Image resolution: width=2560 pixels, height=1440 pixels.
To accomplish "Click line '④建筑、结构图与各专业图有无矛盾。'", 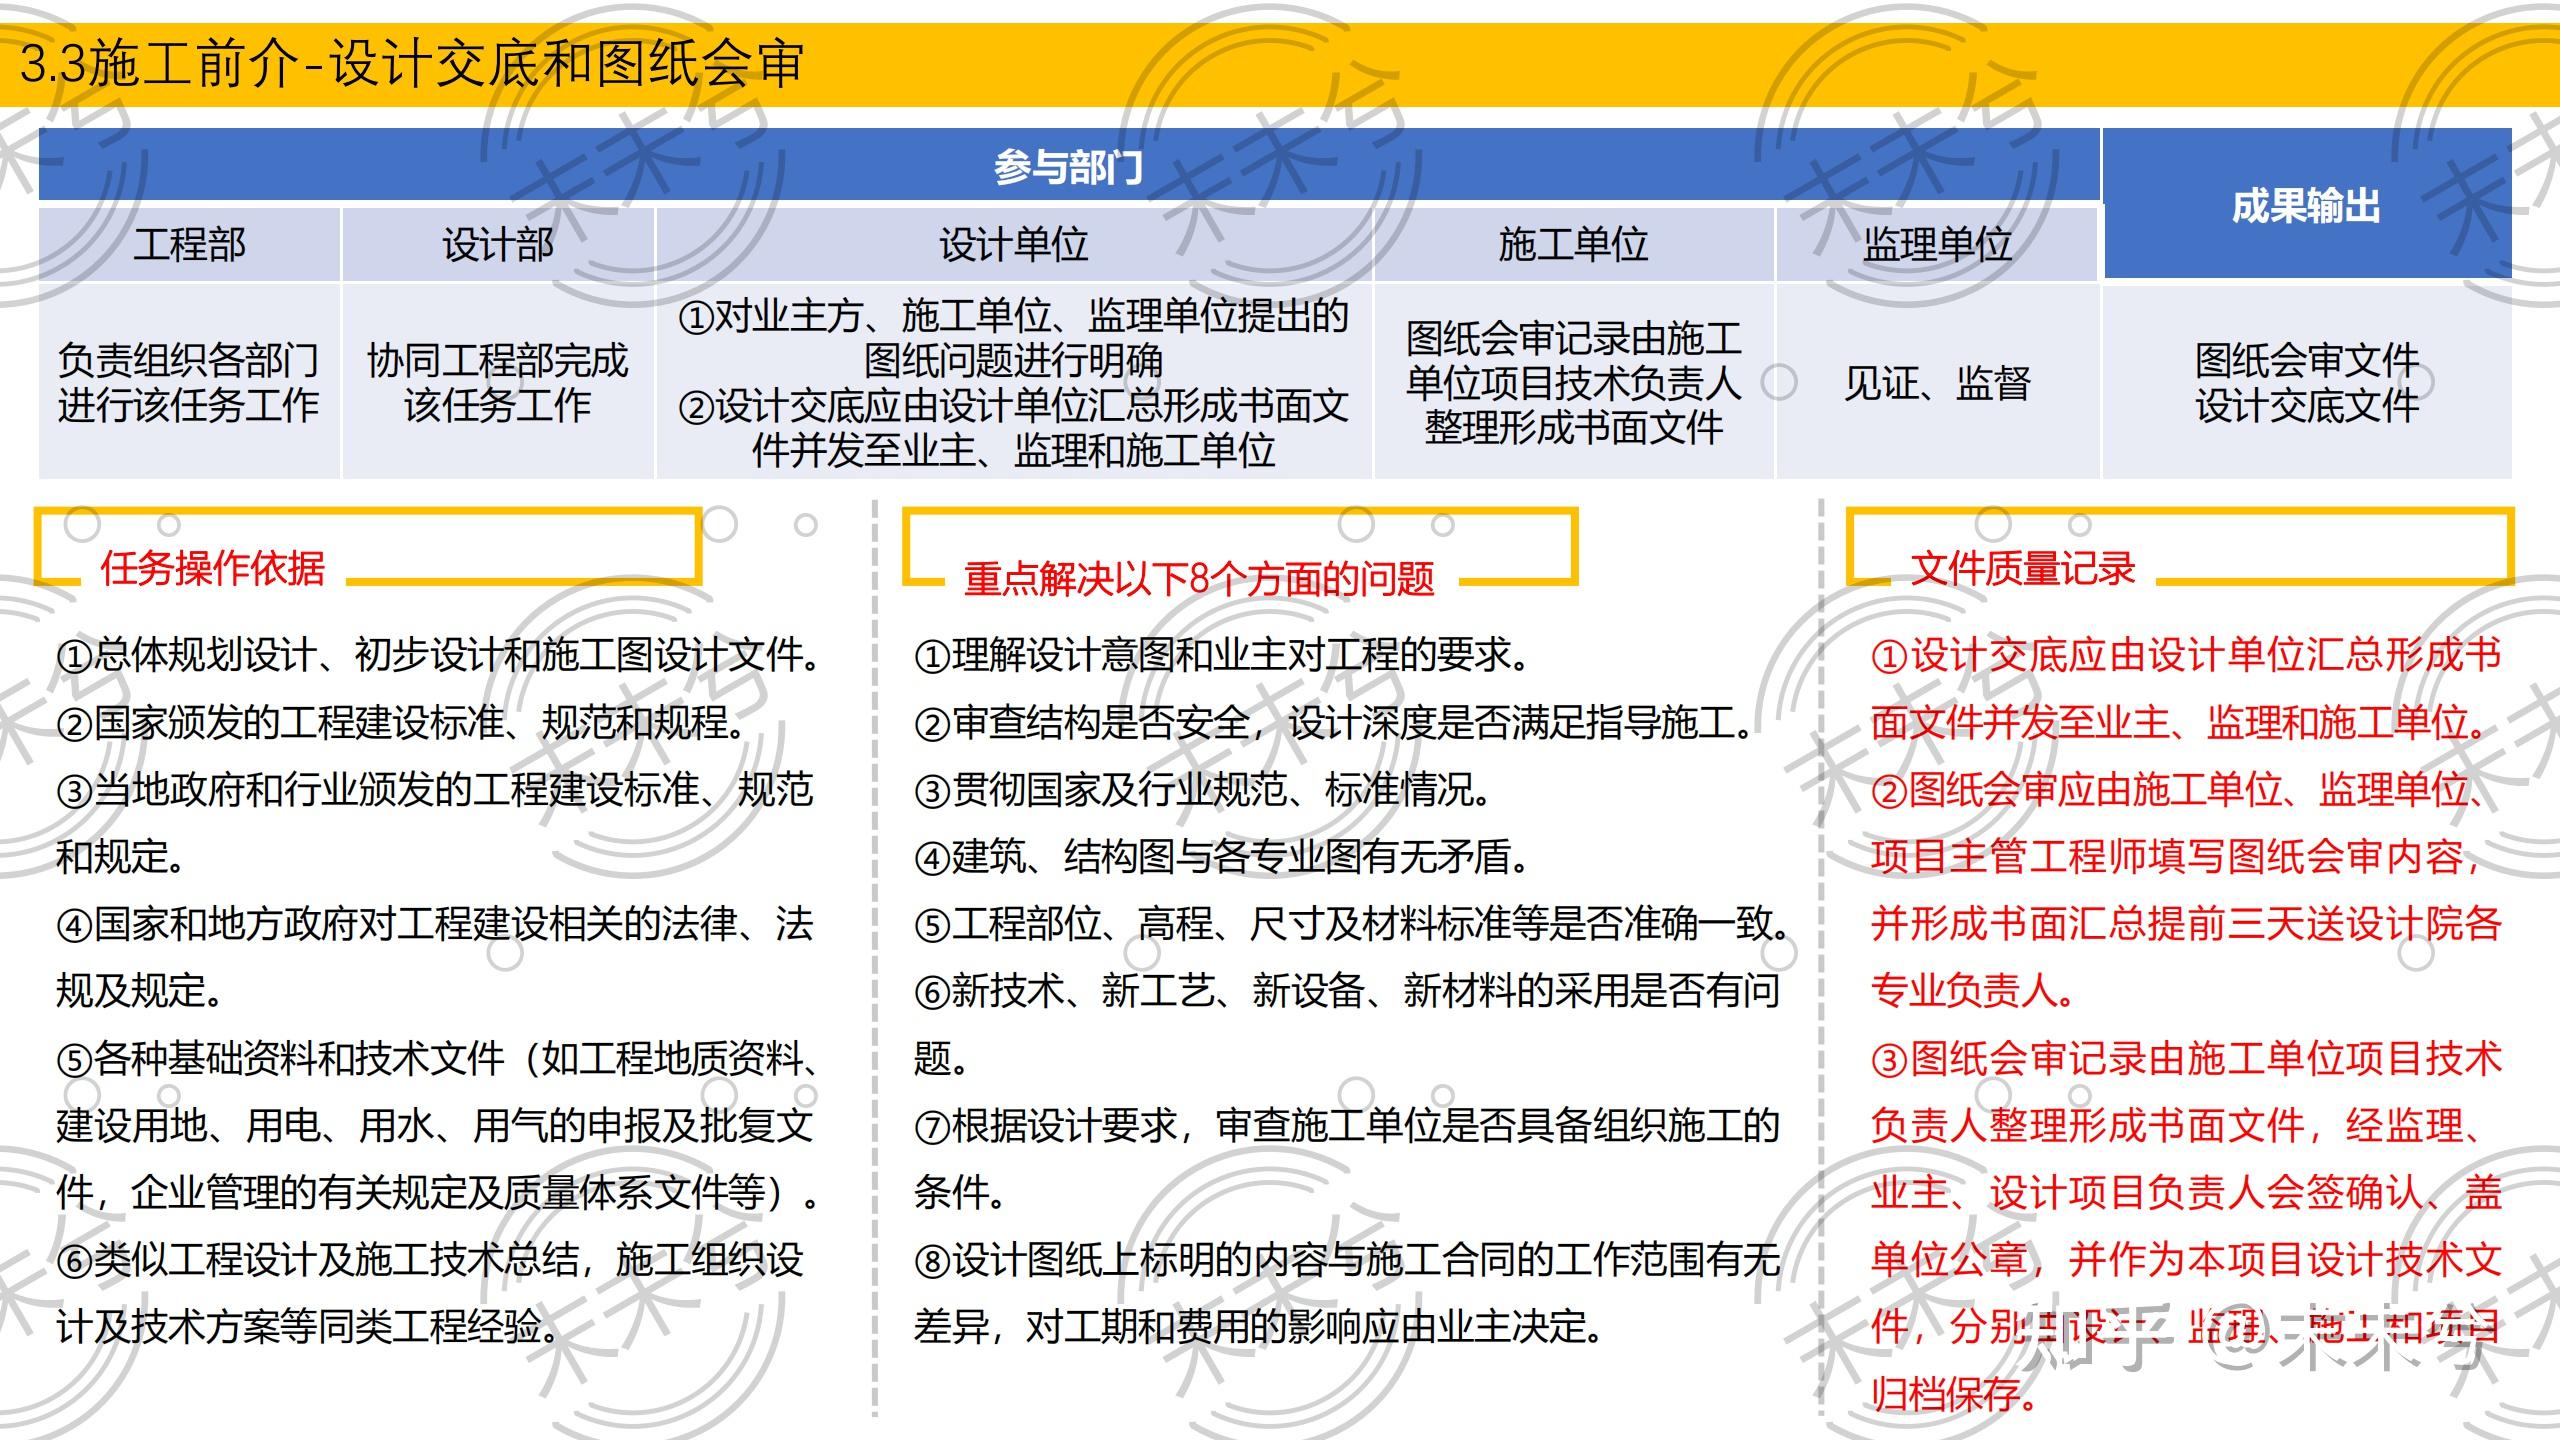I will [1222, 857].
